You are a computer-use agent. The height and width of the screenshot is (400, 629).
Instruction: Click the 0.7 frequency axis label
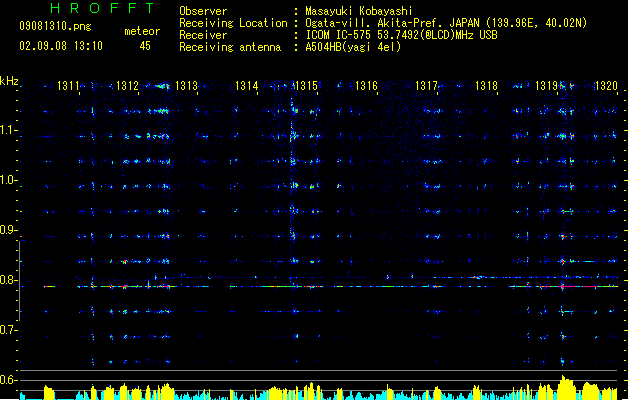[8, 330]
